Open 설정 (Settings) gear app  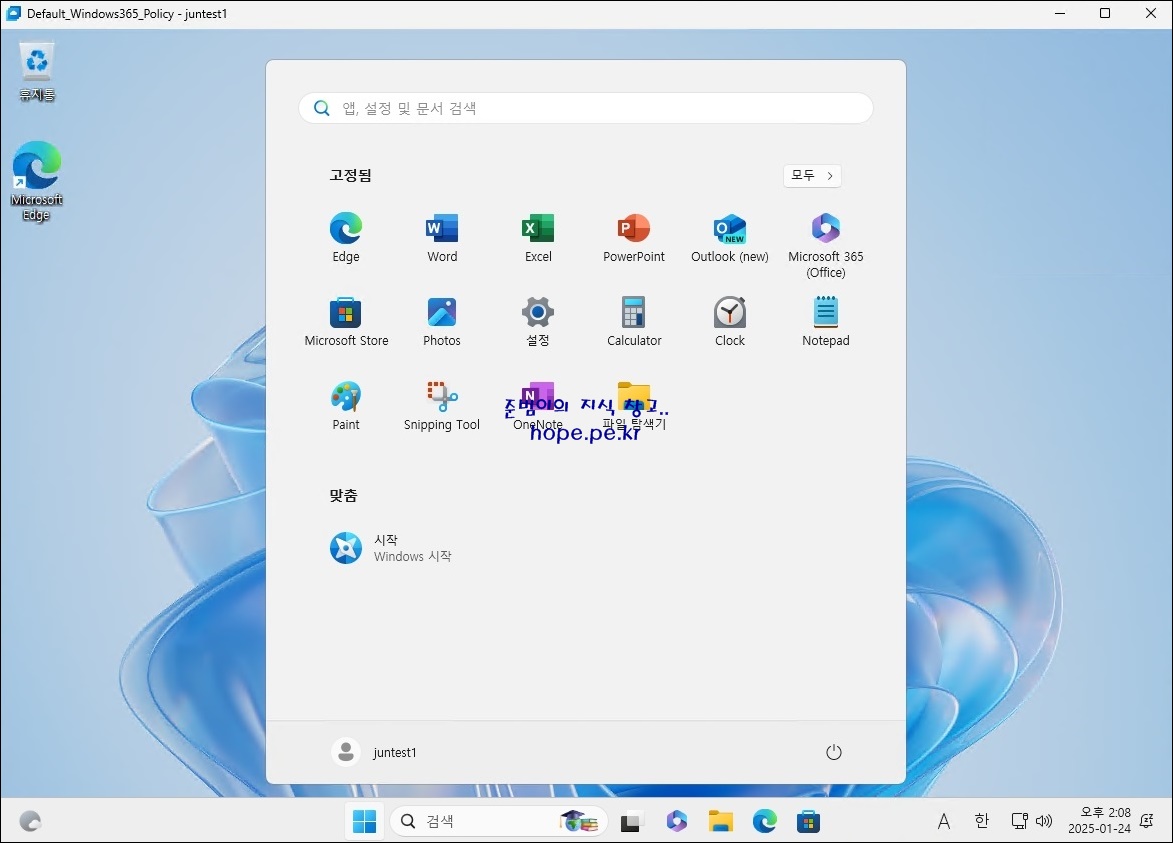point(538,322)
